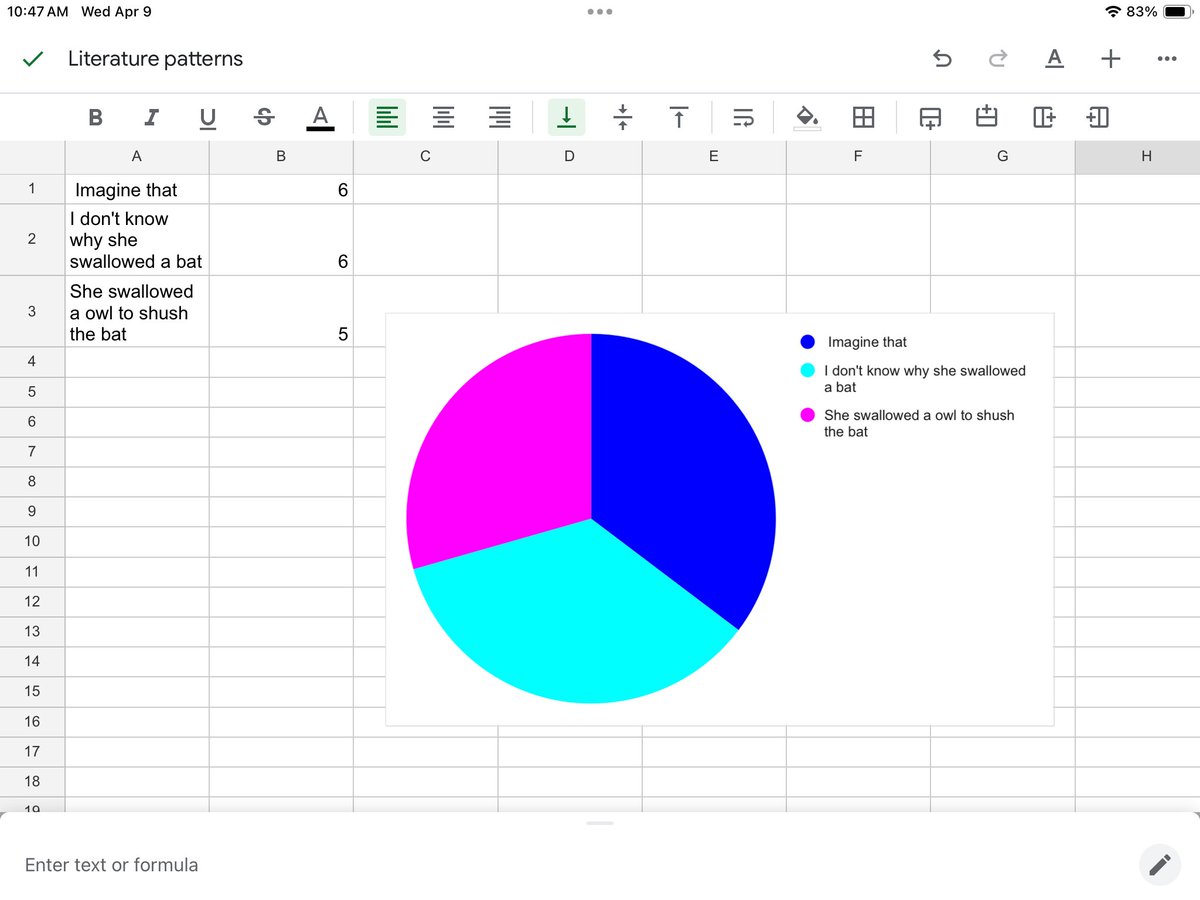Select column B header
The image size is (1200, 900).
point(281,156)
